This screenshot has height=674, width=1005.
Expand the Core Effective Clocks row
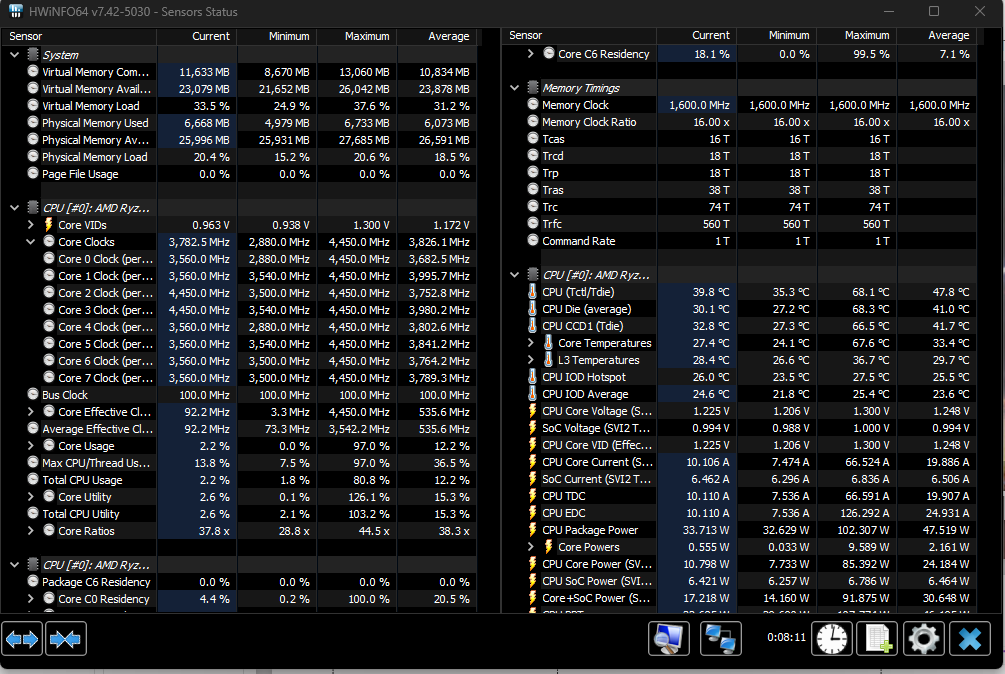click(30, 412)
